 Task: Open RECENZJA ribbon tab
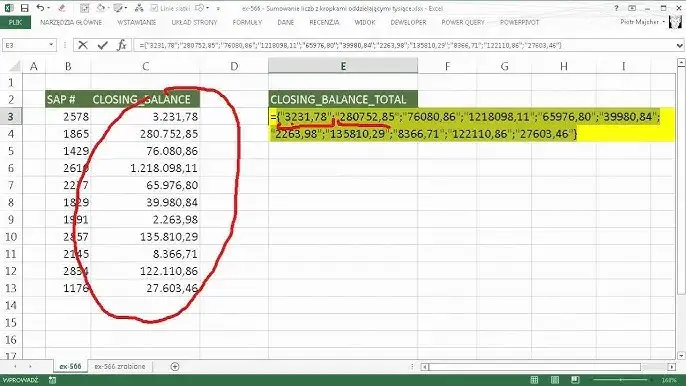pos(324,22)
